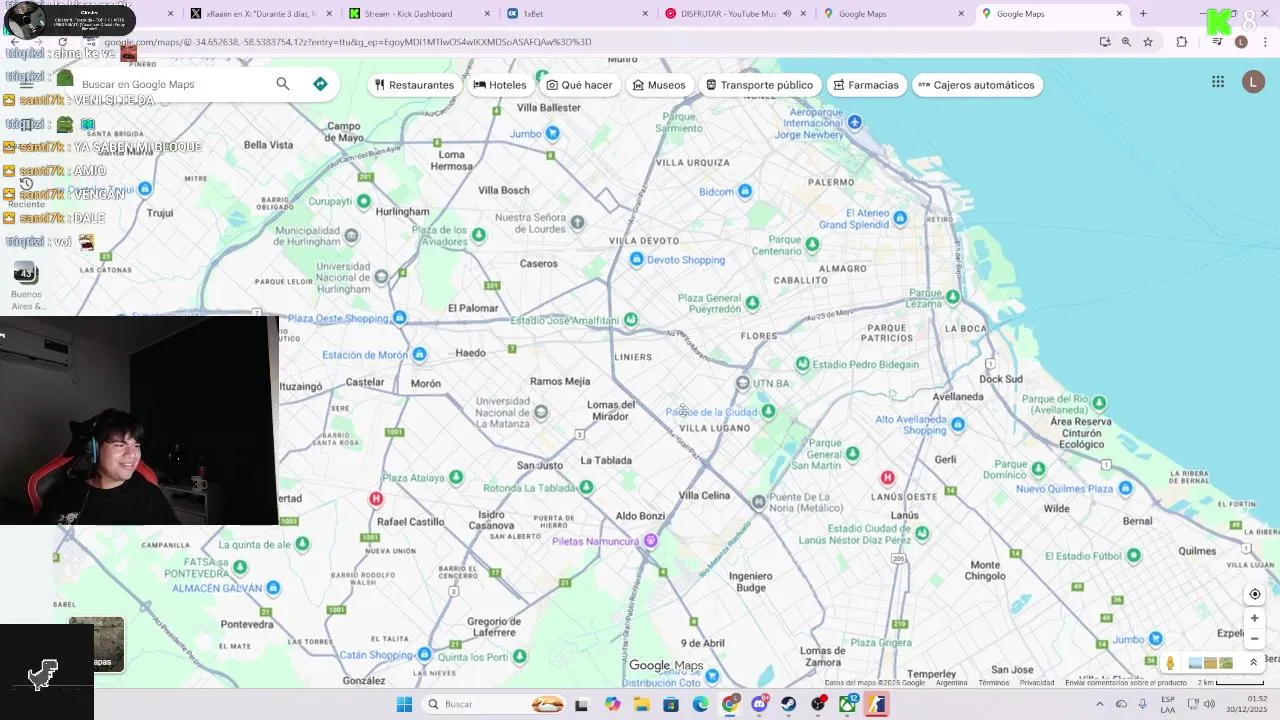Mute the YouTube Music tab audio icon

point(787,14)
